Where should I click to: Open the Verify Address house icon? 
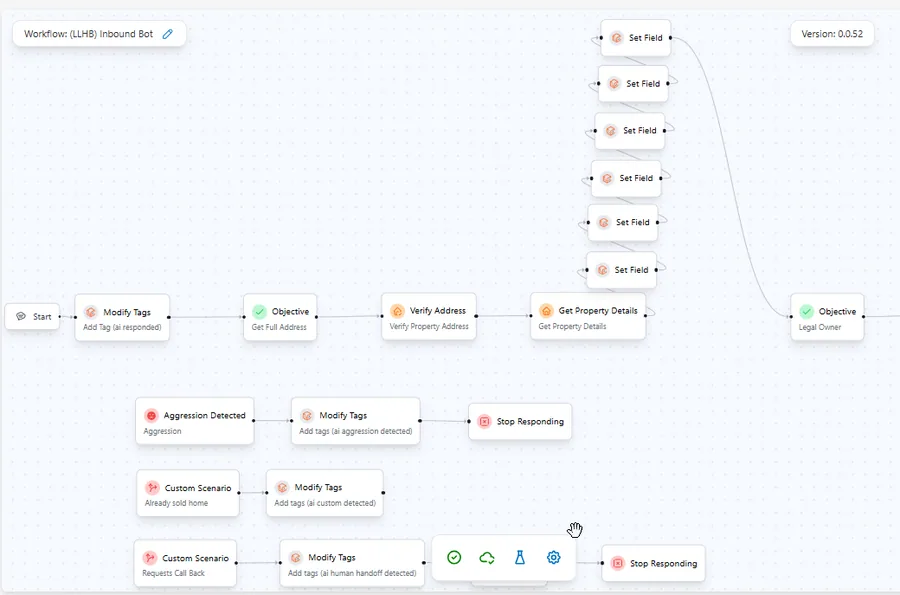click(x=397, y=310)
